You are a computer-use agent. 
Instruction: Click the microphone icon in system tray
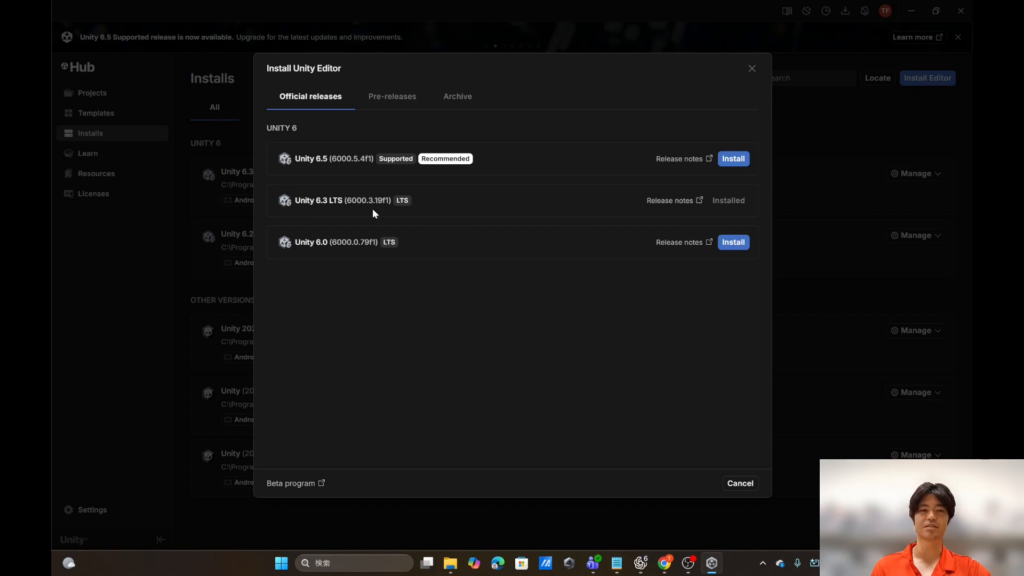[797, 563]
